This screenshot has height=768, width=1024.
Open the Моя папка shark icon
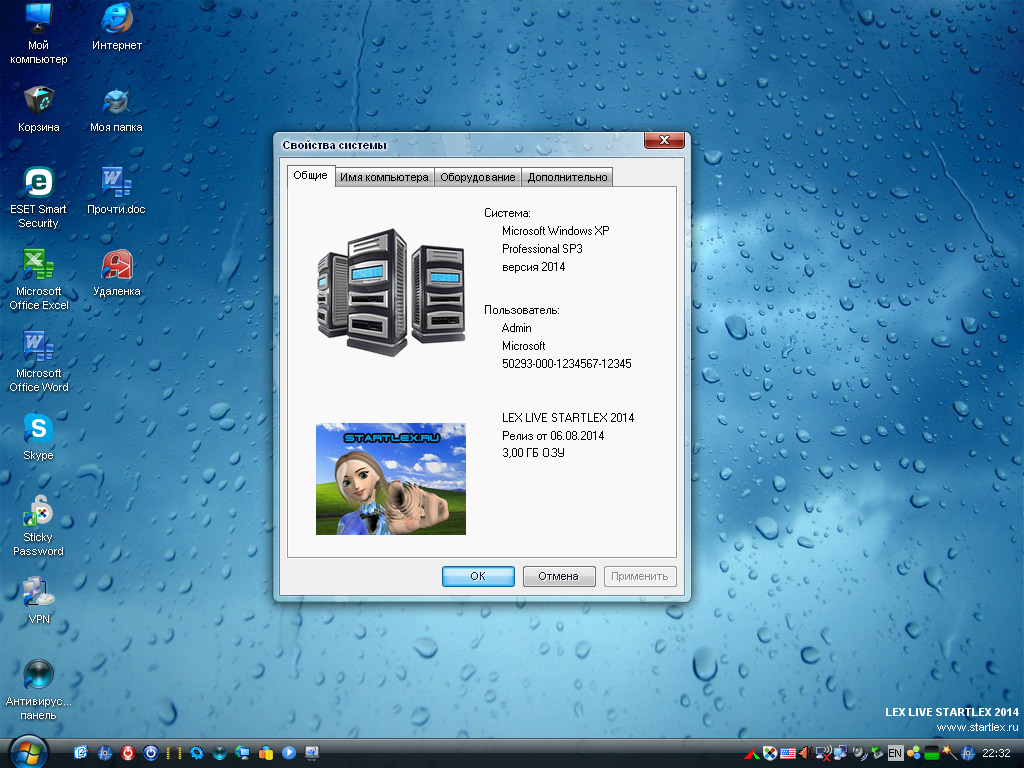pos(116,109)
